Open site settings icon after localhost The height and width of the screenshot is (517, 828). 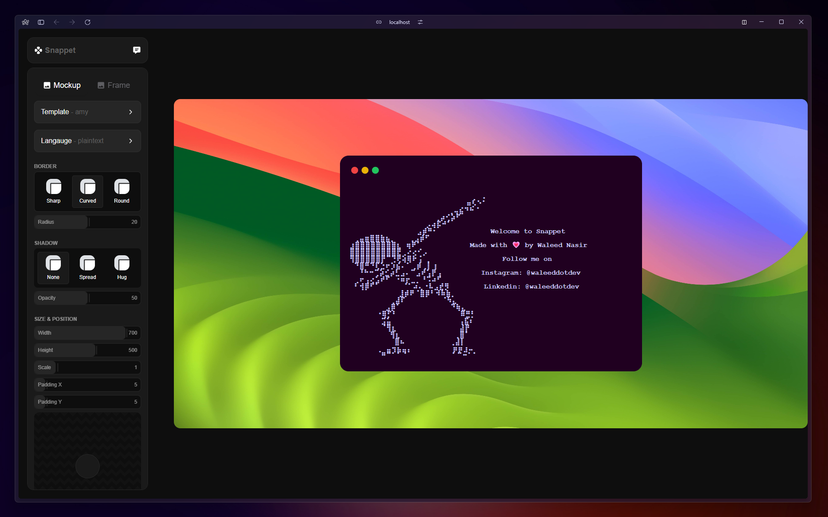coord(420,22)
